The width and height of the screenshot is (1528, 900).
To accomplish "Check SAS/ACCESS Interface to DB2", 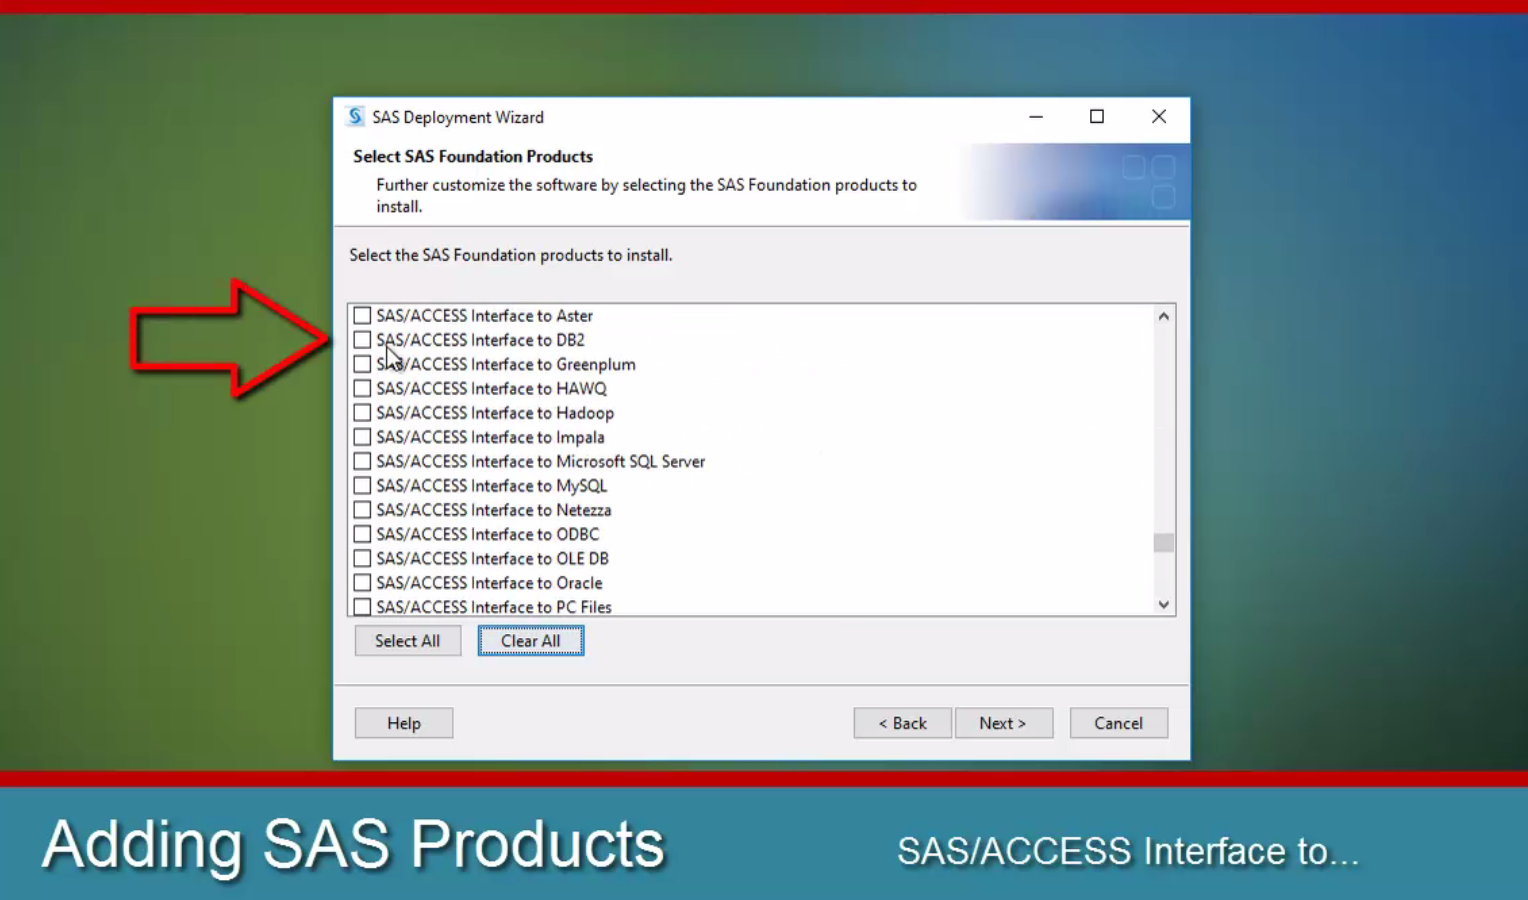I will 362,340.
